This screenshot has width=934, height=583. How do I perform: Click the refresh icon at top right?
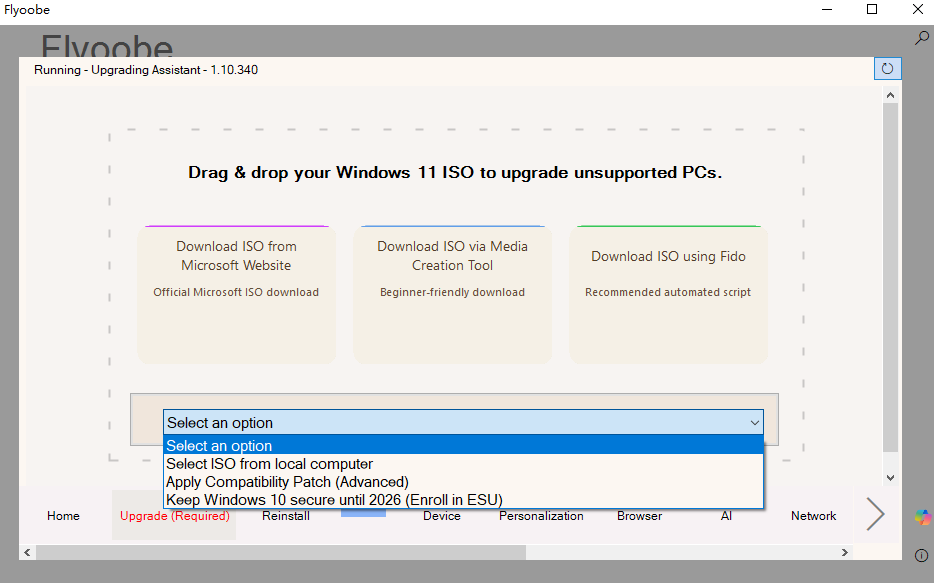click(887, 68)
